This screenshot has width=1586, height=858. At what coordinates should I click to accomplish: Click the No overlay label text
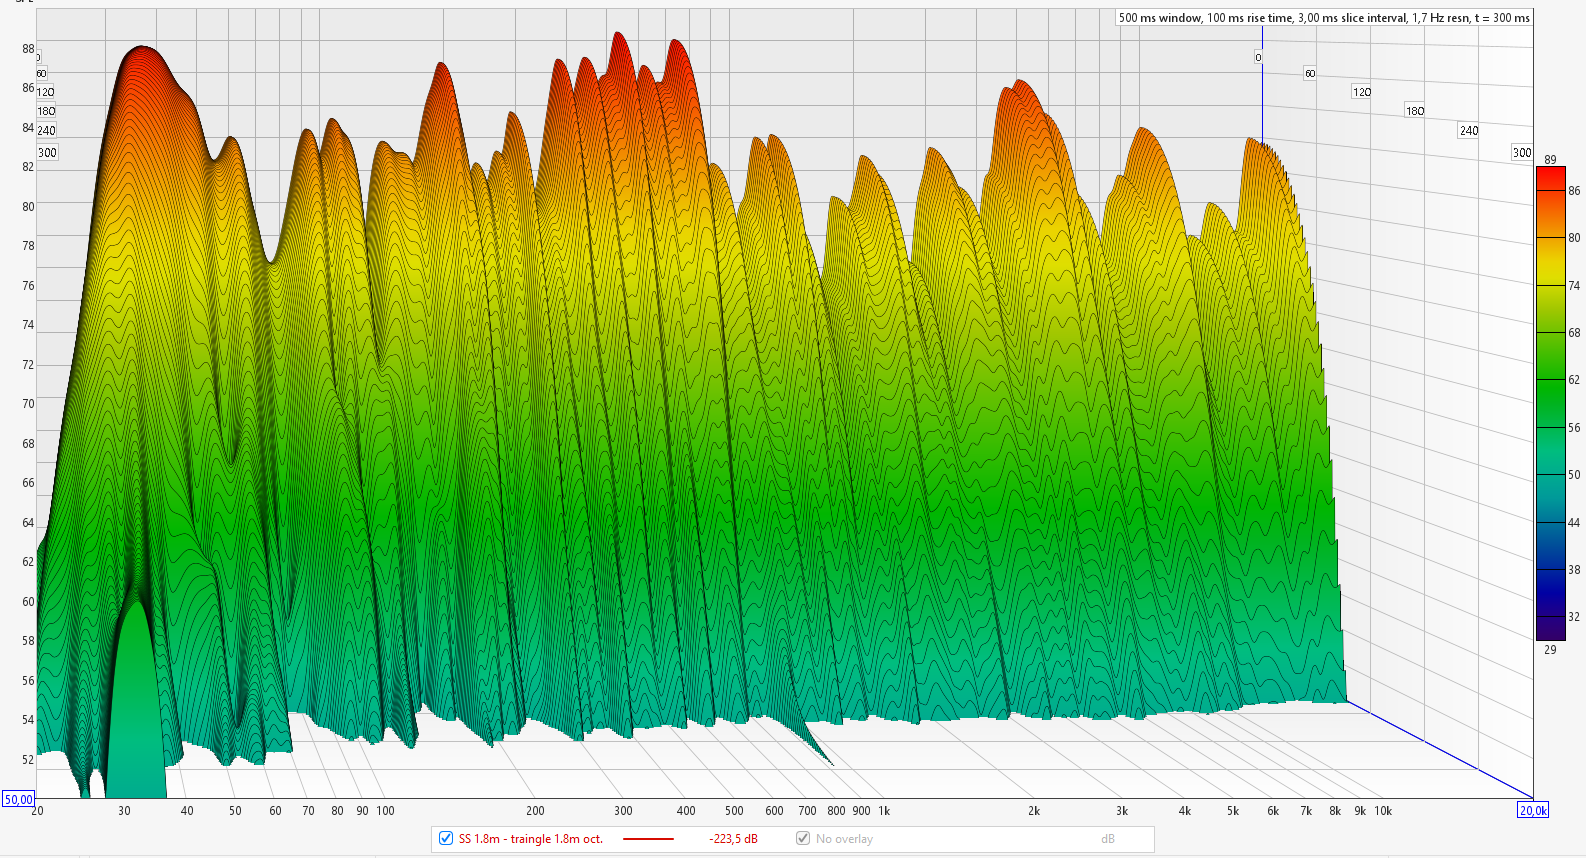844,839
